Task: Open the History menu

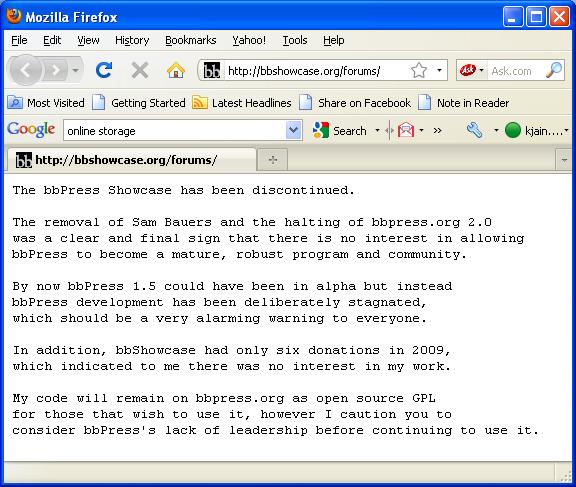Action: tap(132, 40)
